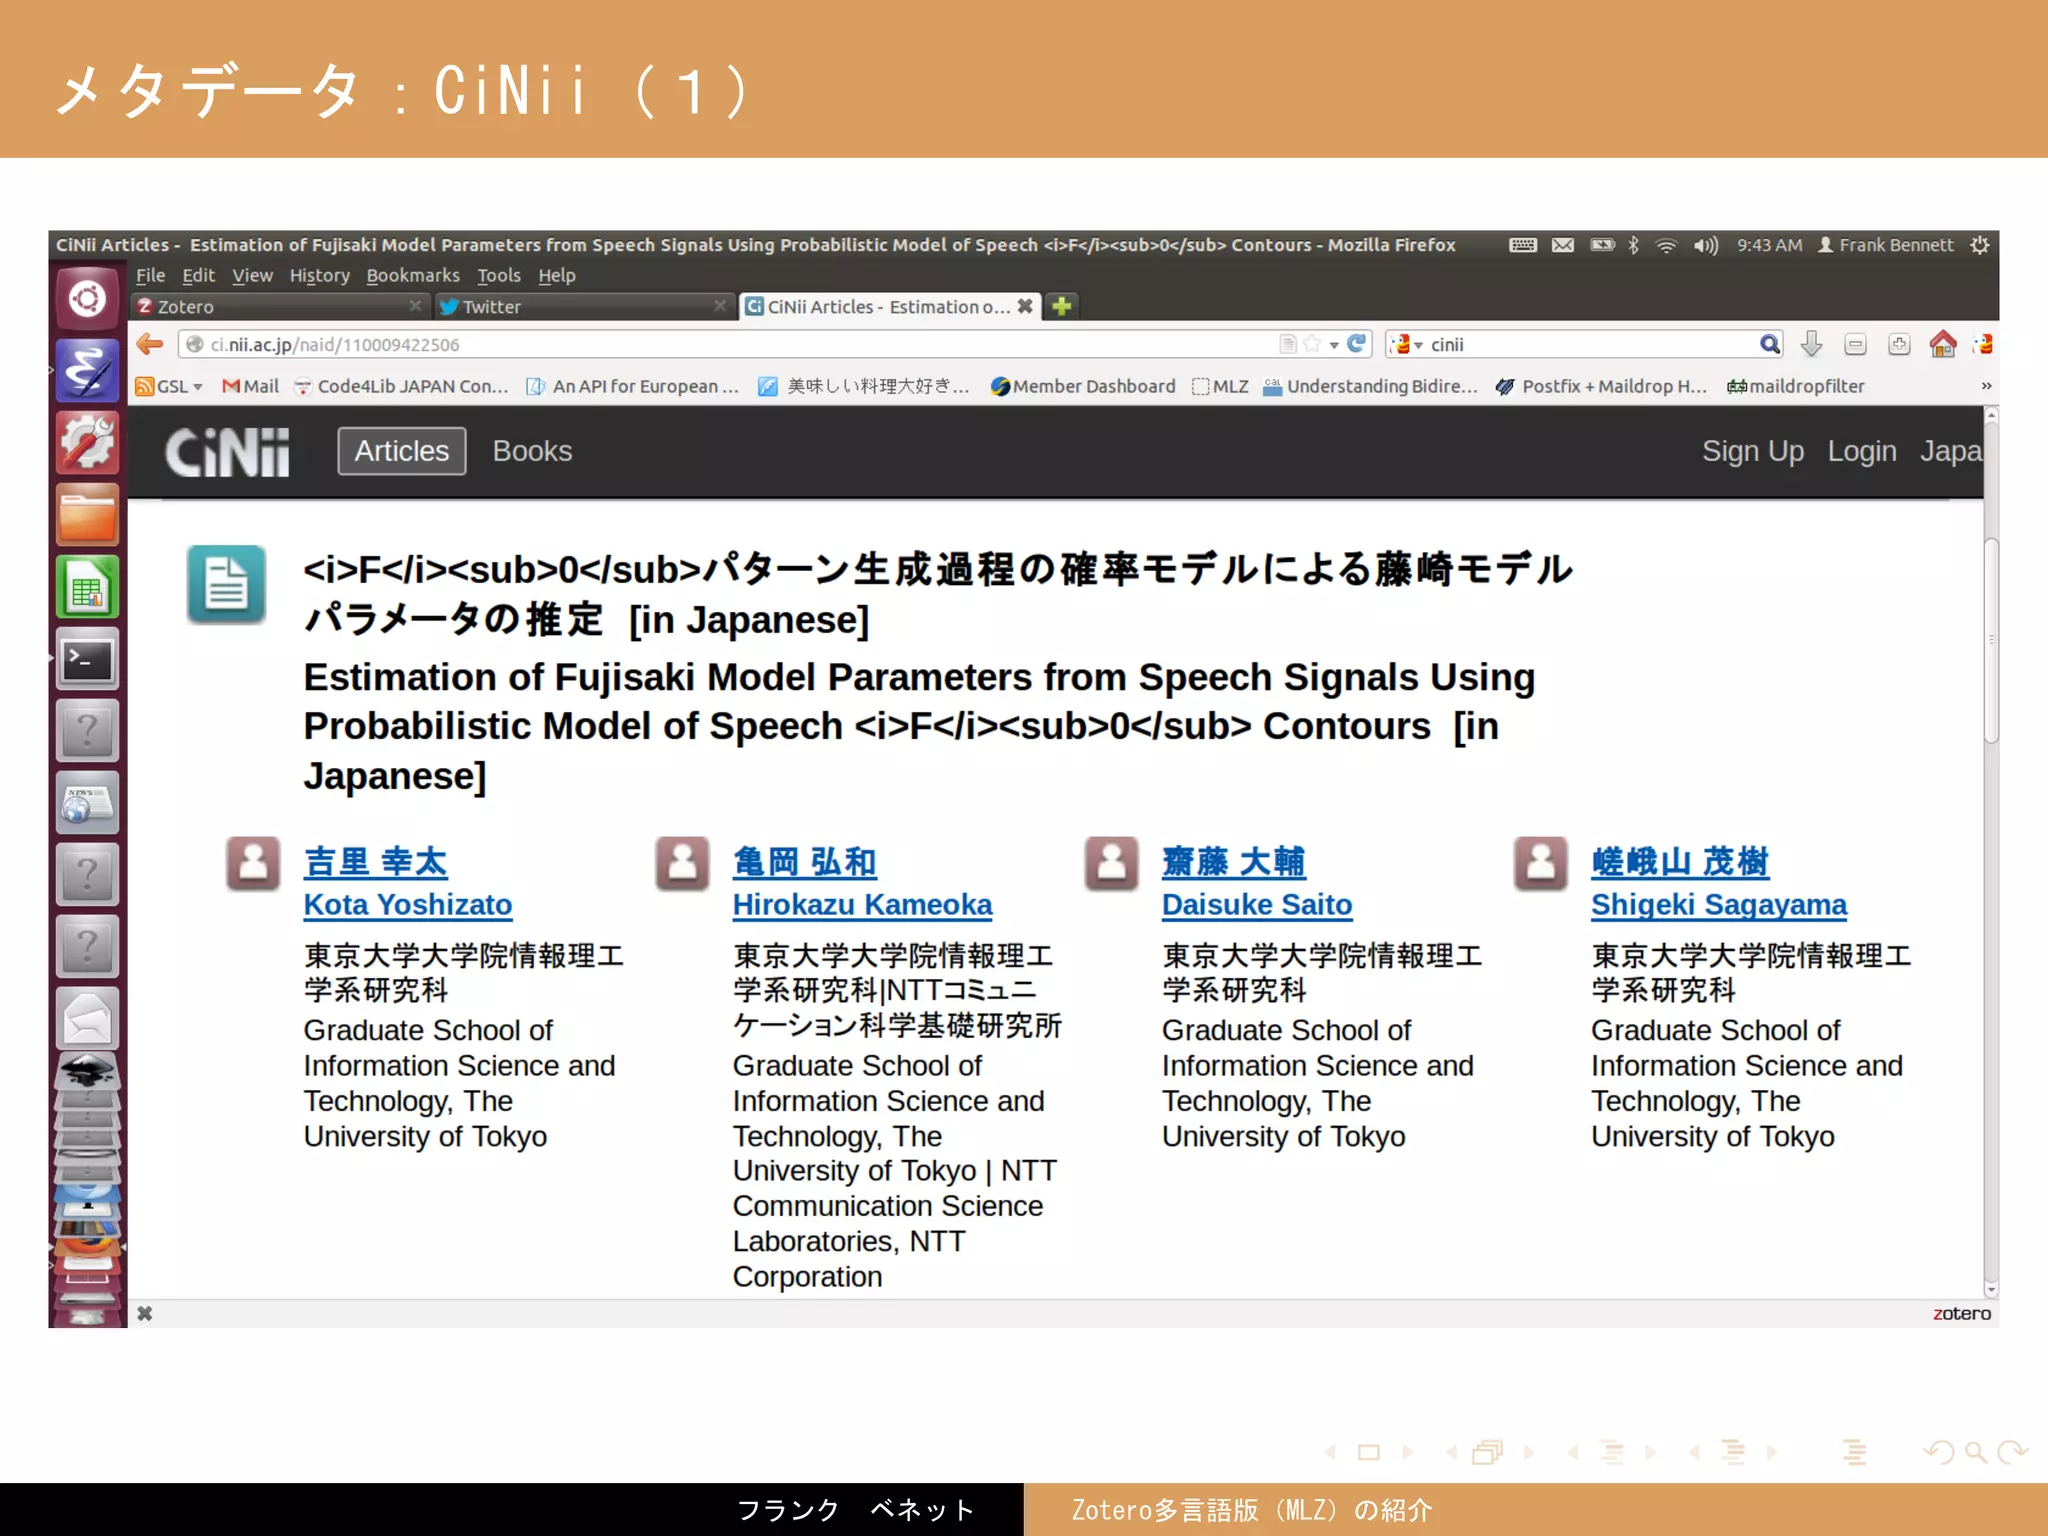Click the search magnifier in search box
This screenshot has width=2048, height=1536.
[x=1769, y=344]
